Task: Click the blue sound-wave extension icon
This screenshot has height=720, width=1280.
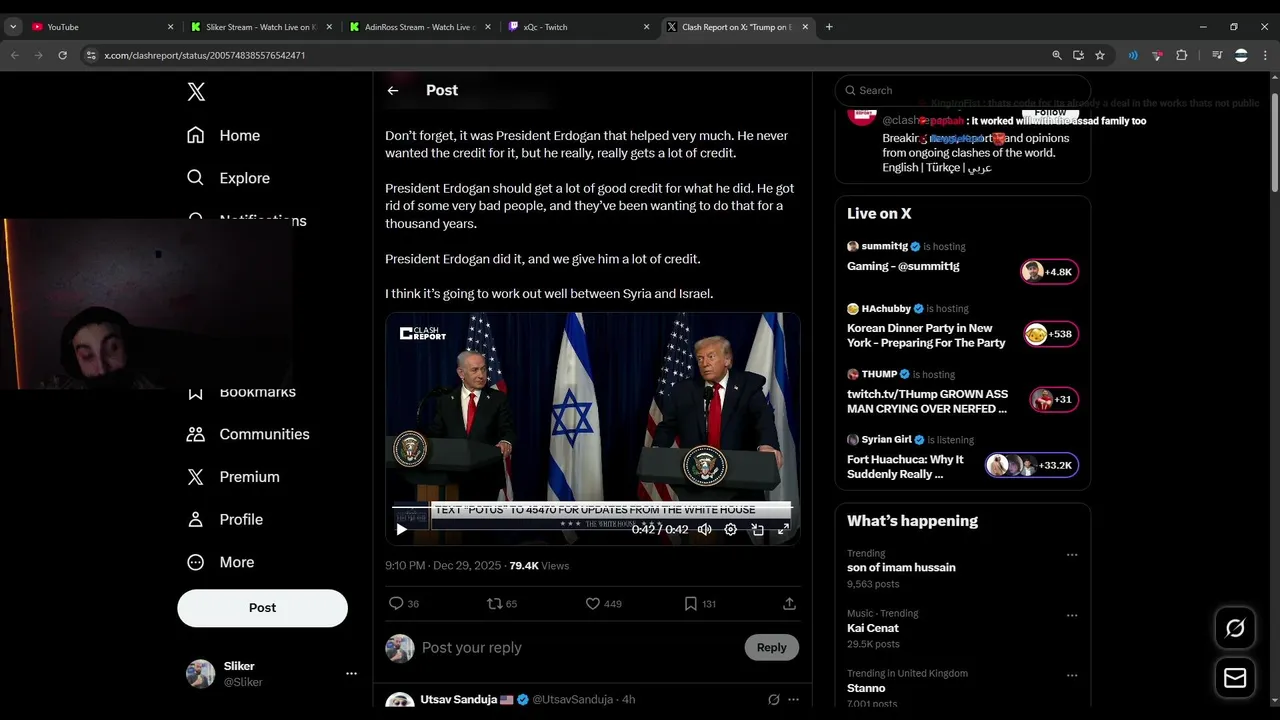Action: pyautogui.click(x=1133, y=55)
